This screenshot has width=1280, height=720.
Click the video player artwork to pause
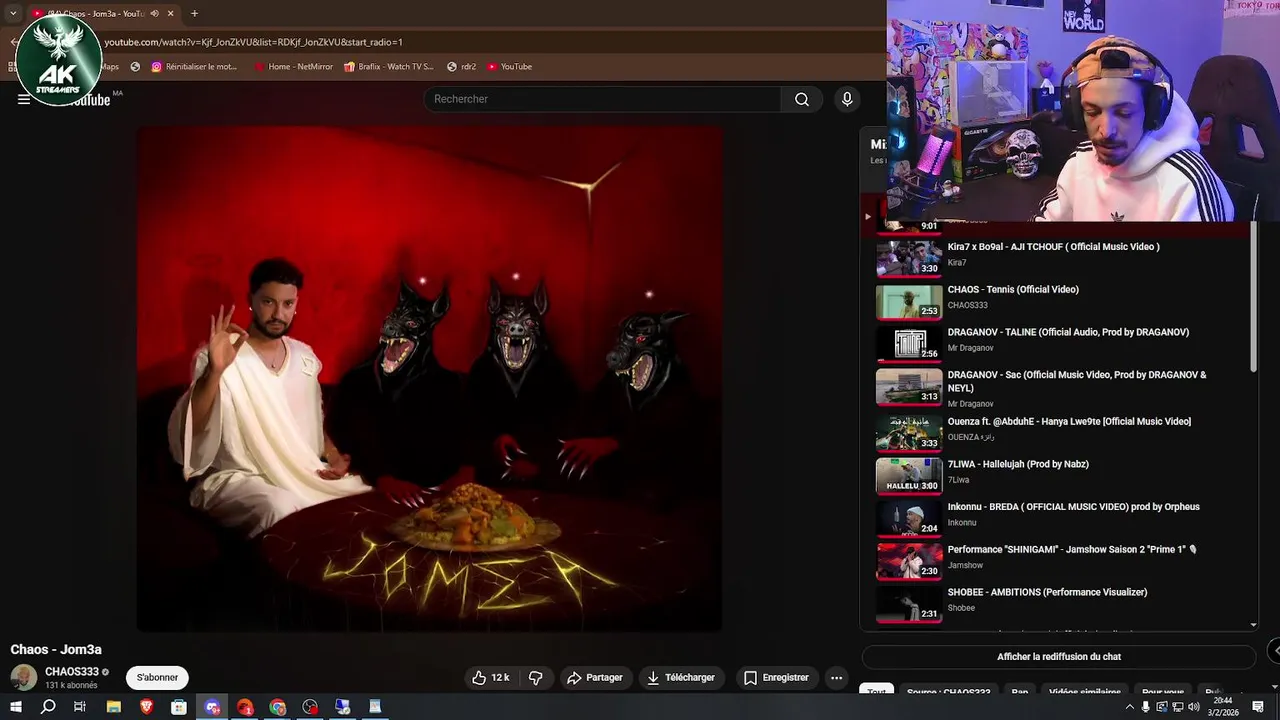[429, 379]
